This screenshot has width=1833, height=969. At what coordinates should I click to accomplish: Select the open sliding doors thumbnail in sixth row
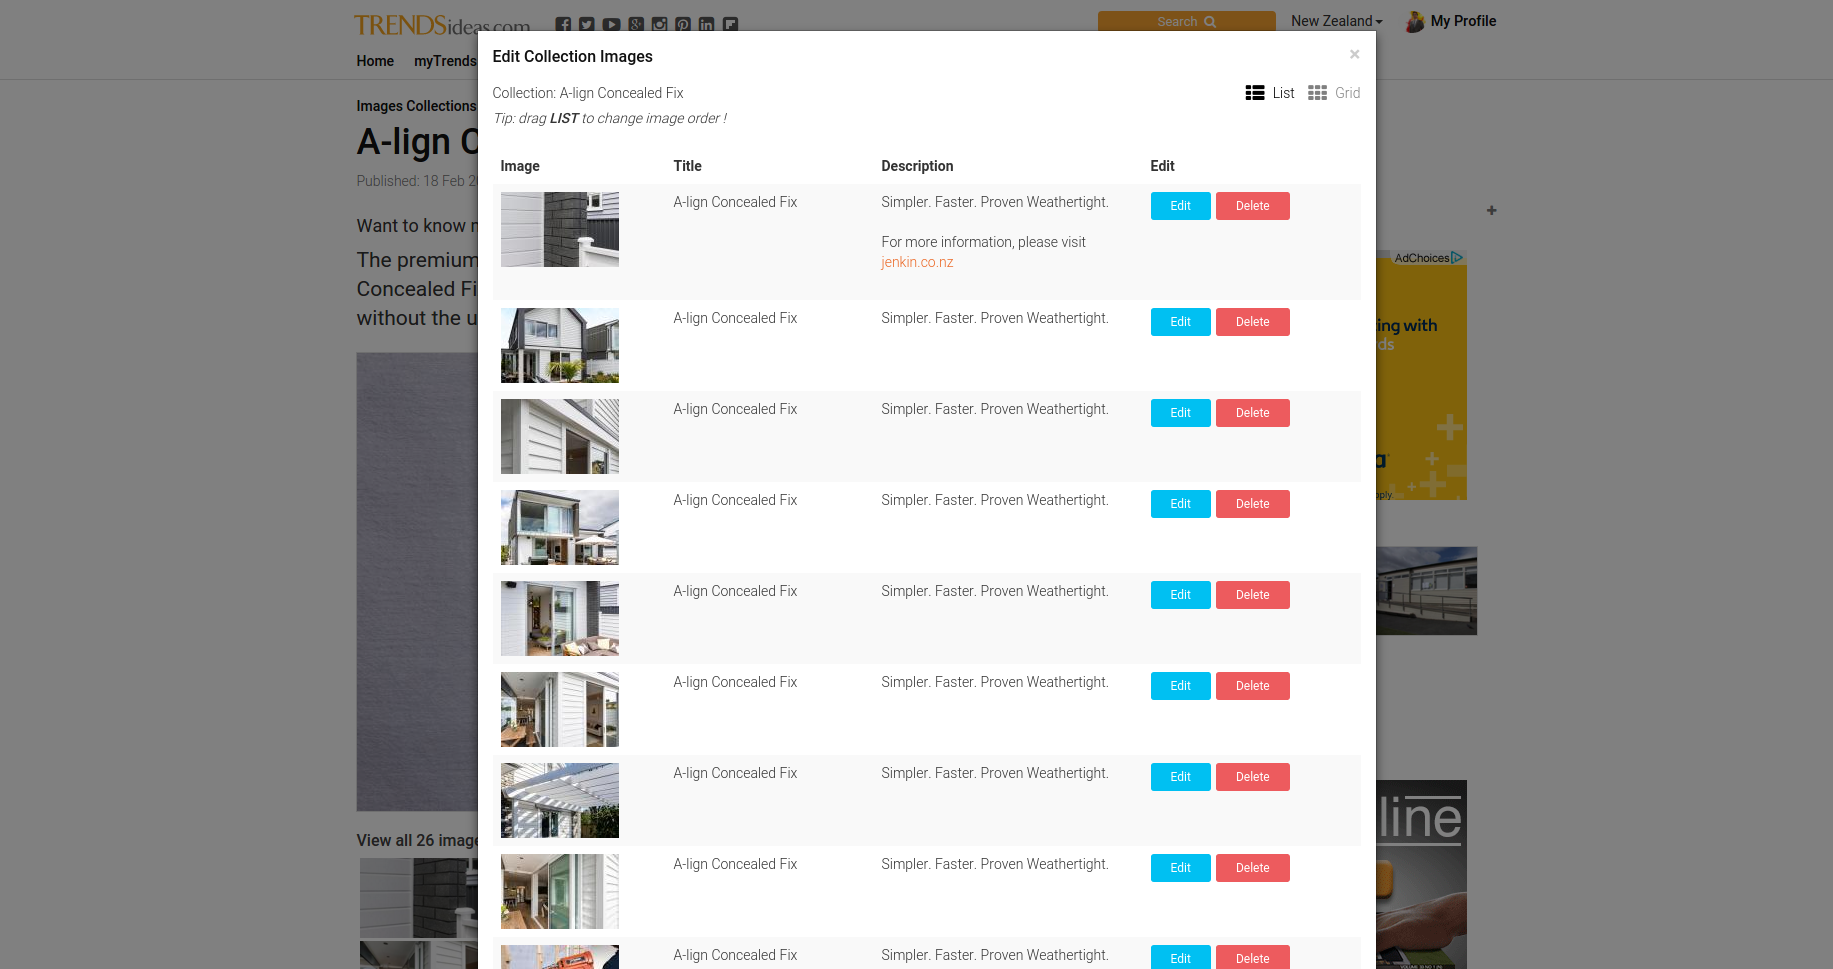coord(560,709)
